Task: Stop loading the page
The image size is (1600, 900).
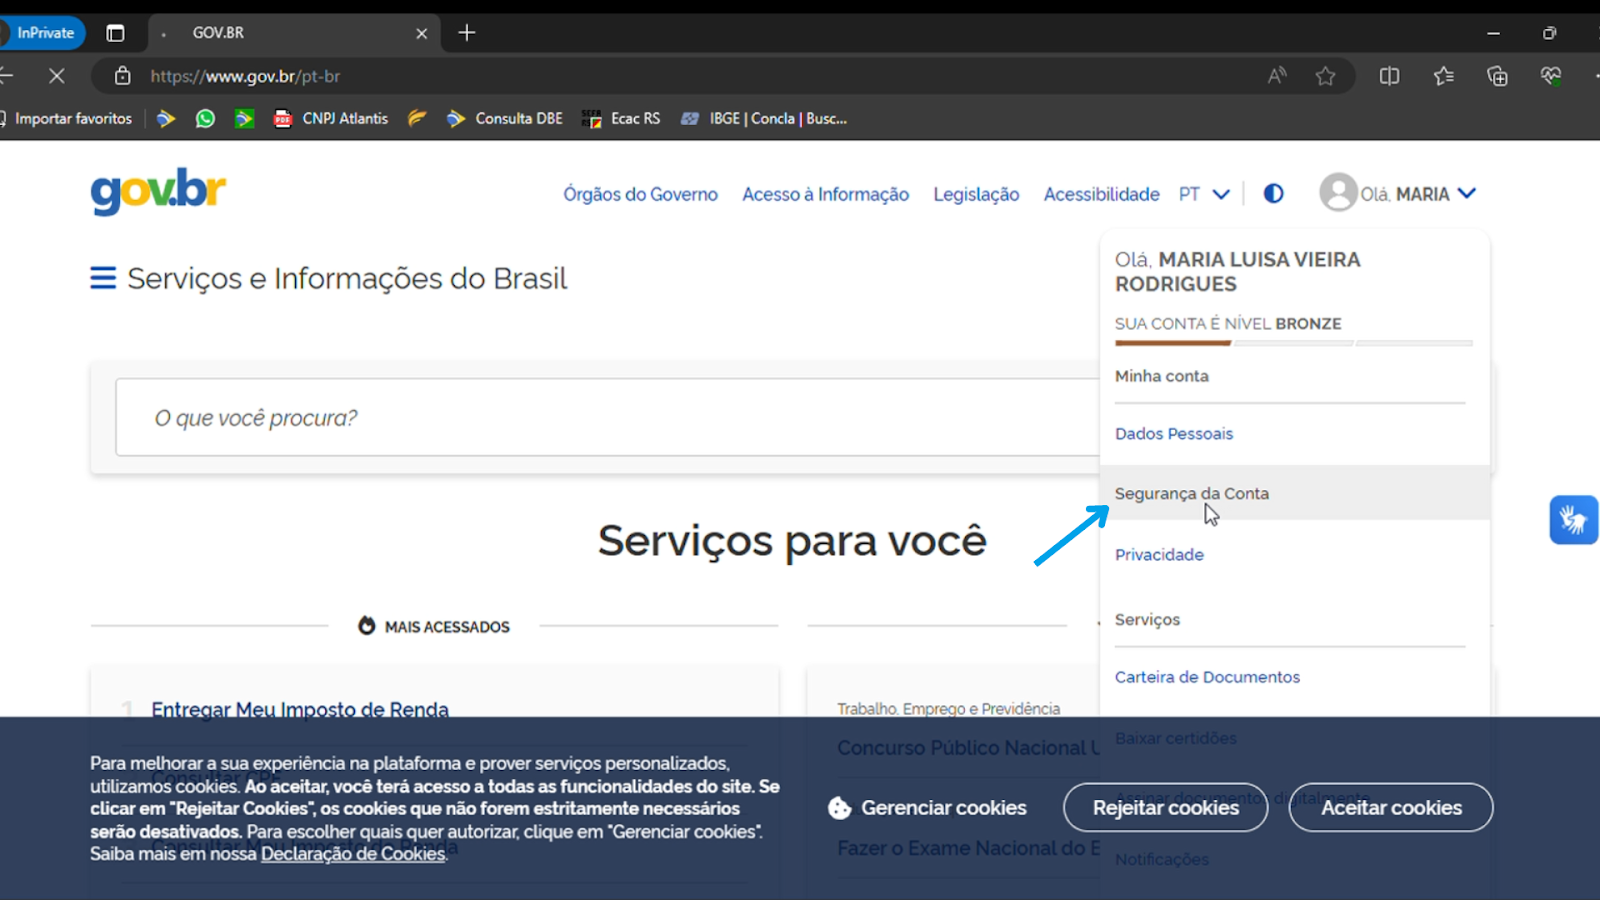Action: click(56, 76)
